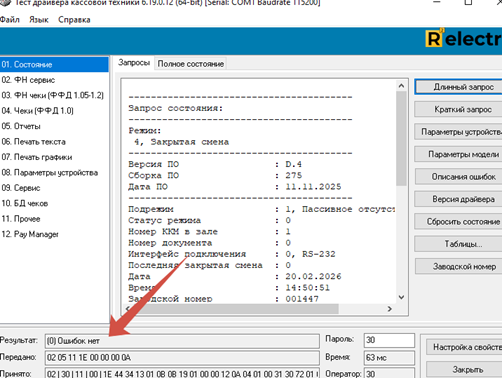Click the 'Запрос состояния:' heading
This screenshot has height=378, width=502.
176,108
